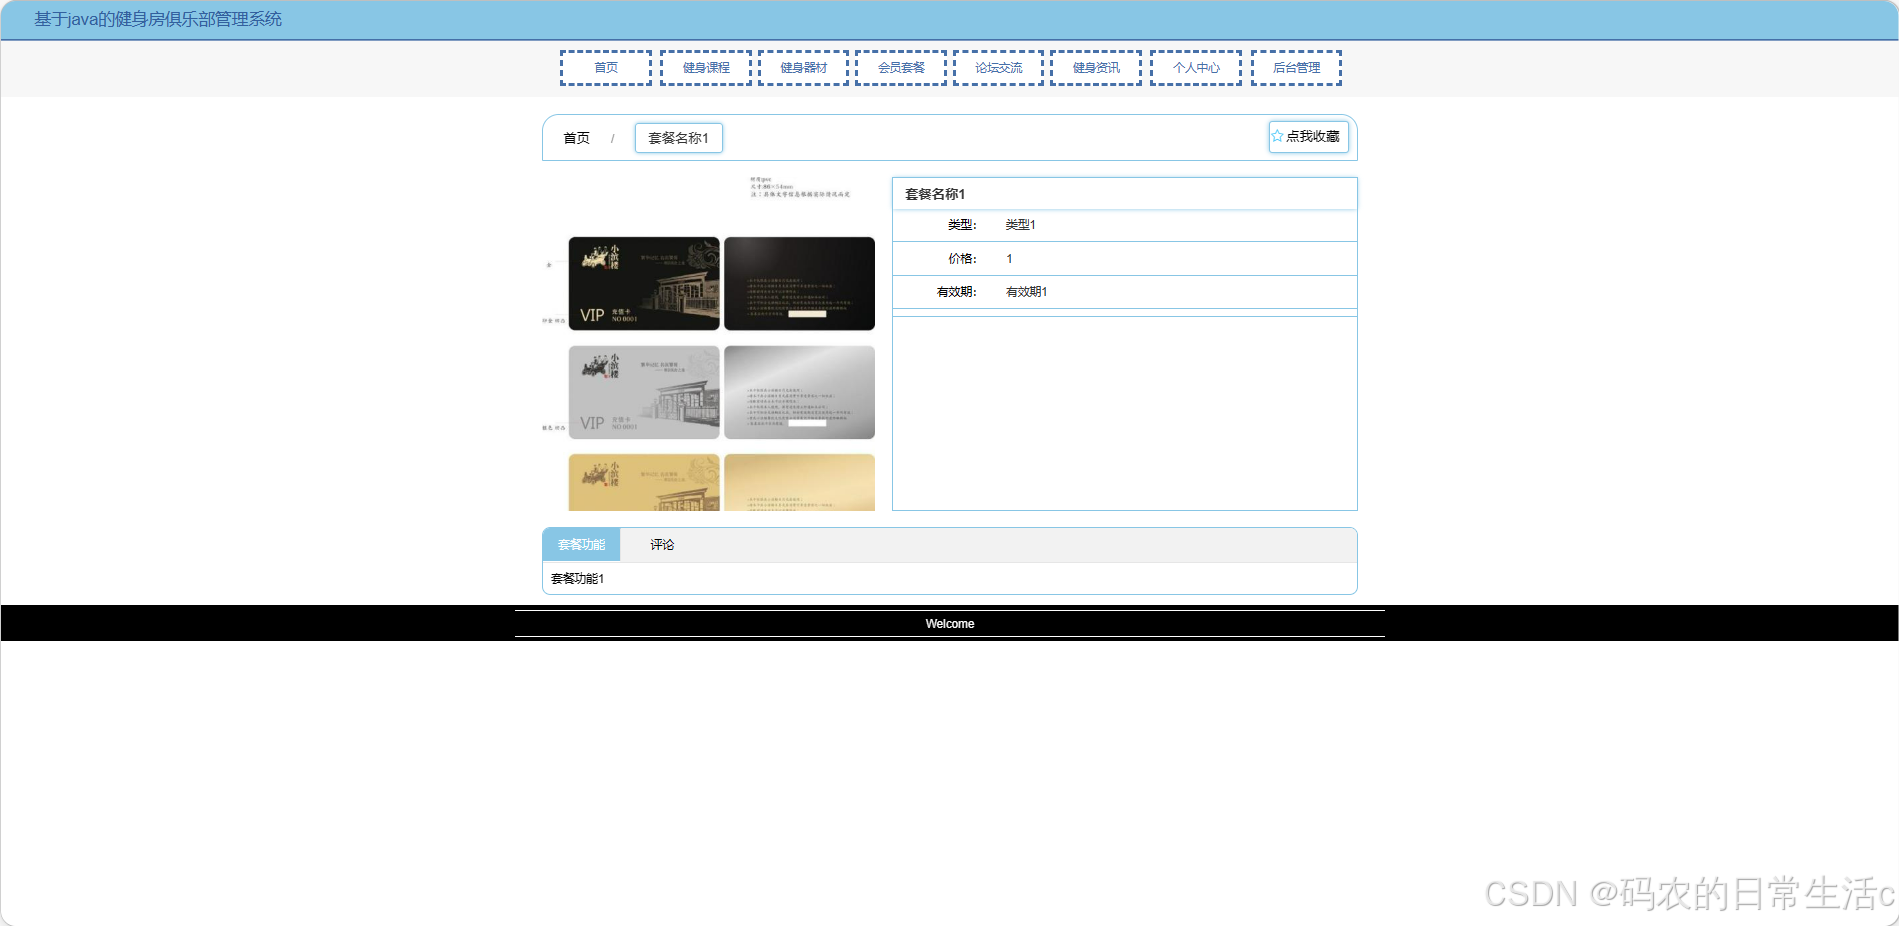Click the gold VIP card front image
1899x926 pixels.
[644, 482]
